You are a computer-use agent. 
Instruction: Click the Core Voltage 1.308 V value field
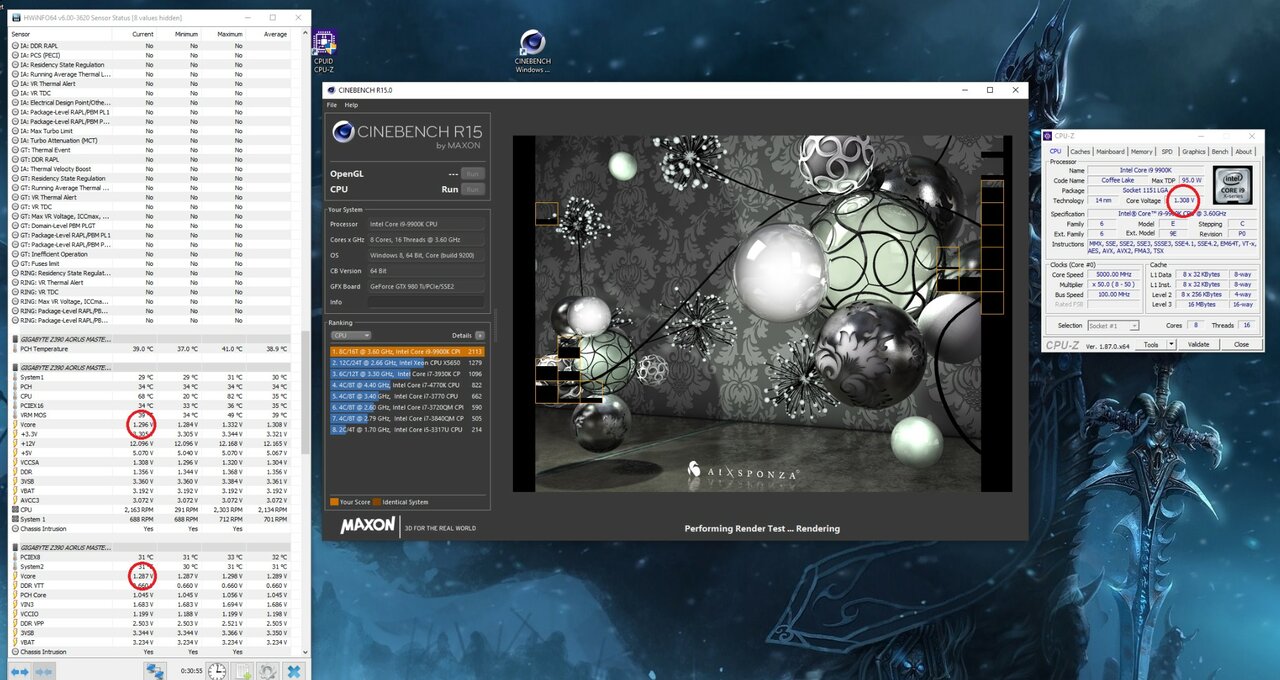tap(1184, 200)
